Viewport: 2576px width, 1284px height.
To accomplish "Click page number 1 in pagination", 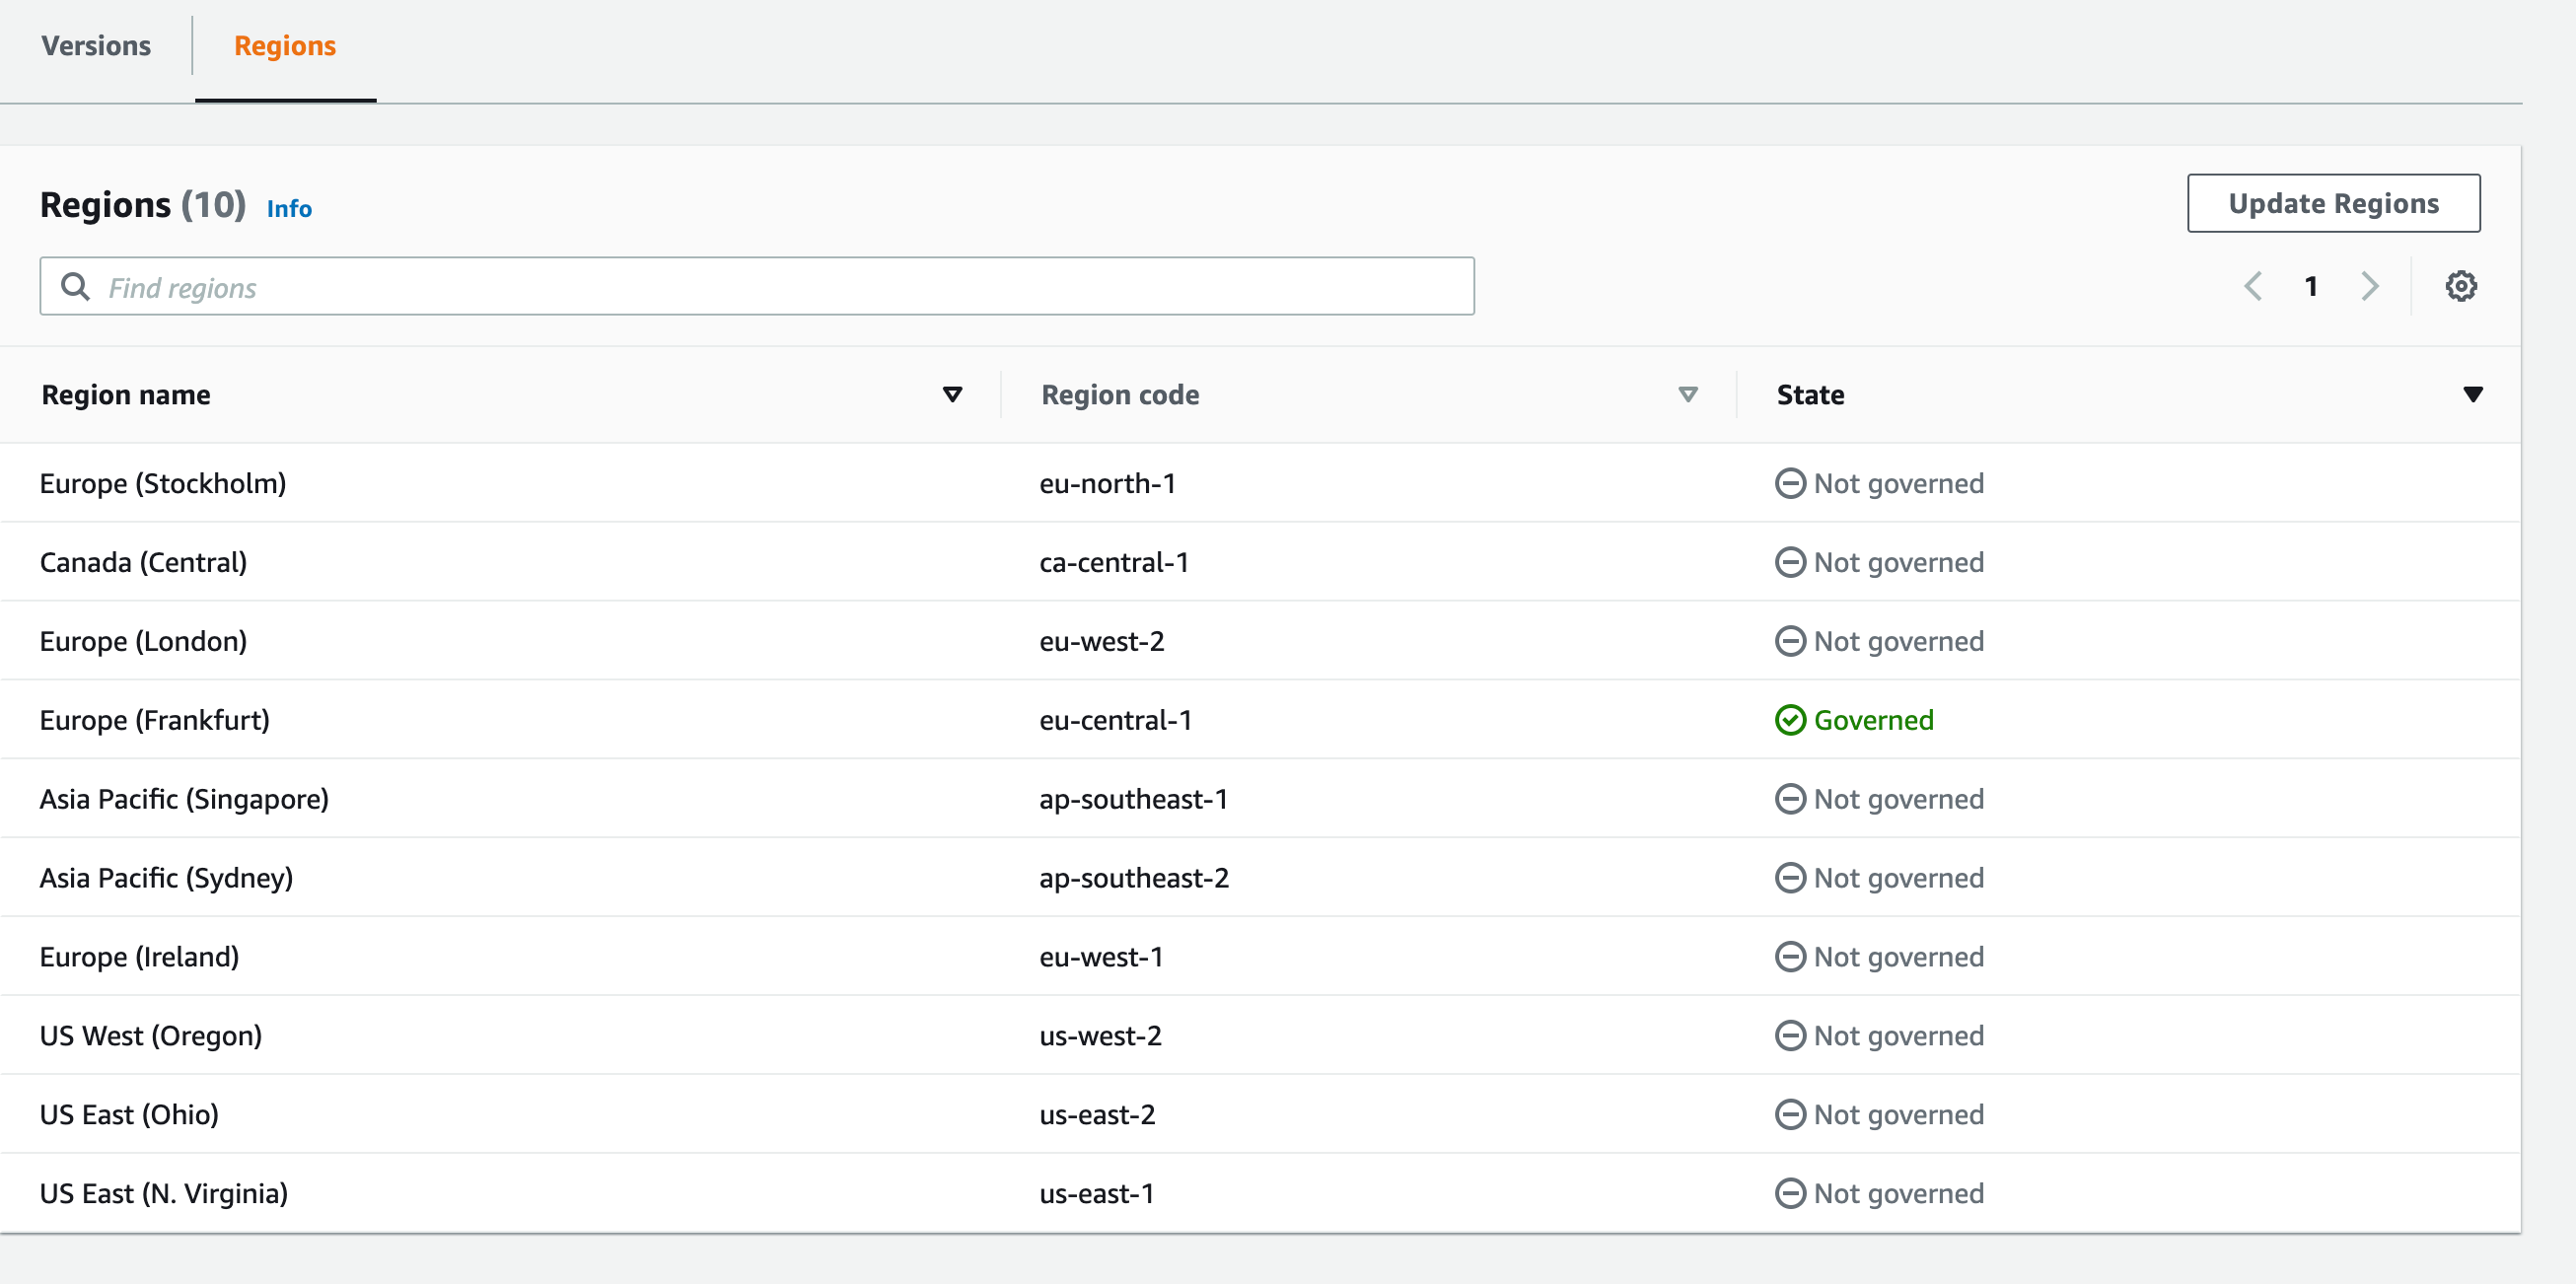I will click(2311, 287).
